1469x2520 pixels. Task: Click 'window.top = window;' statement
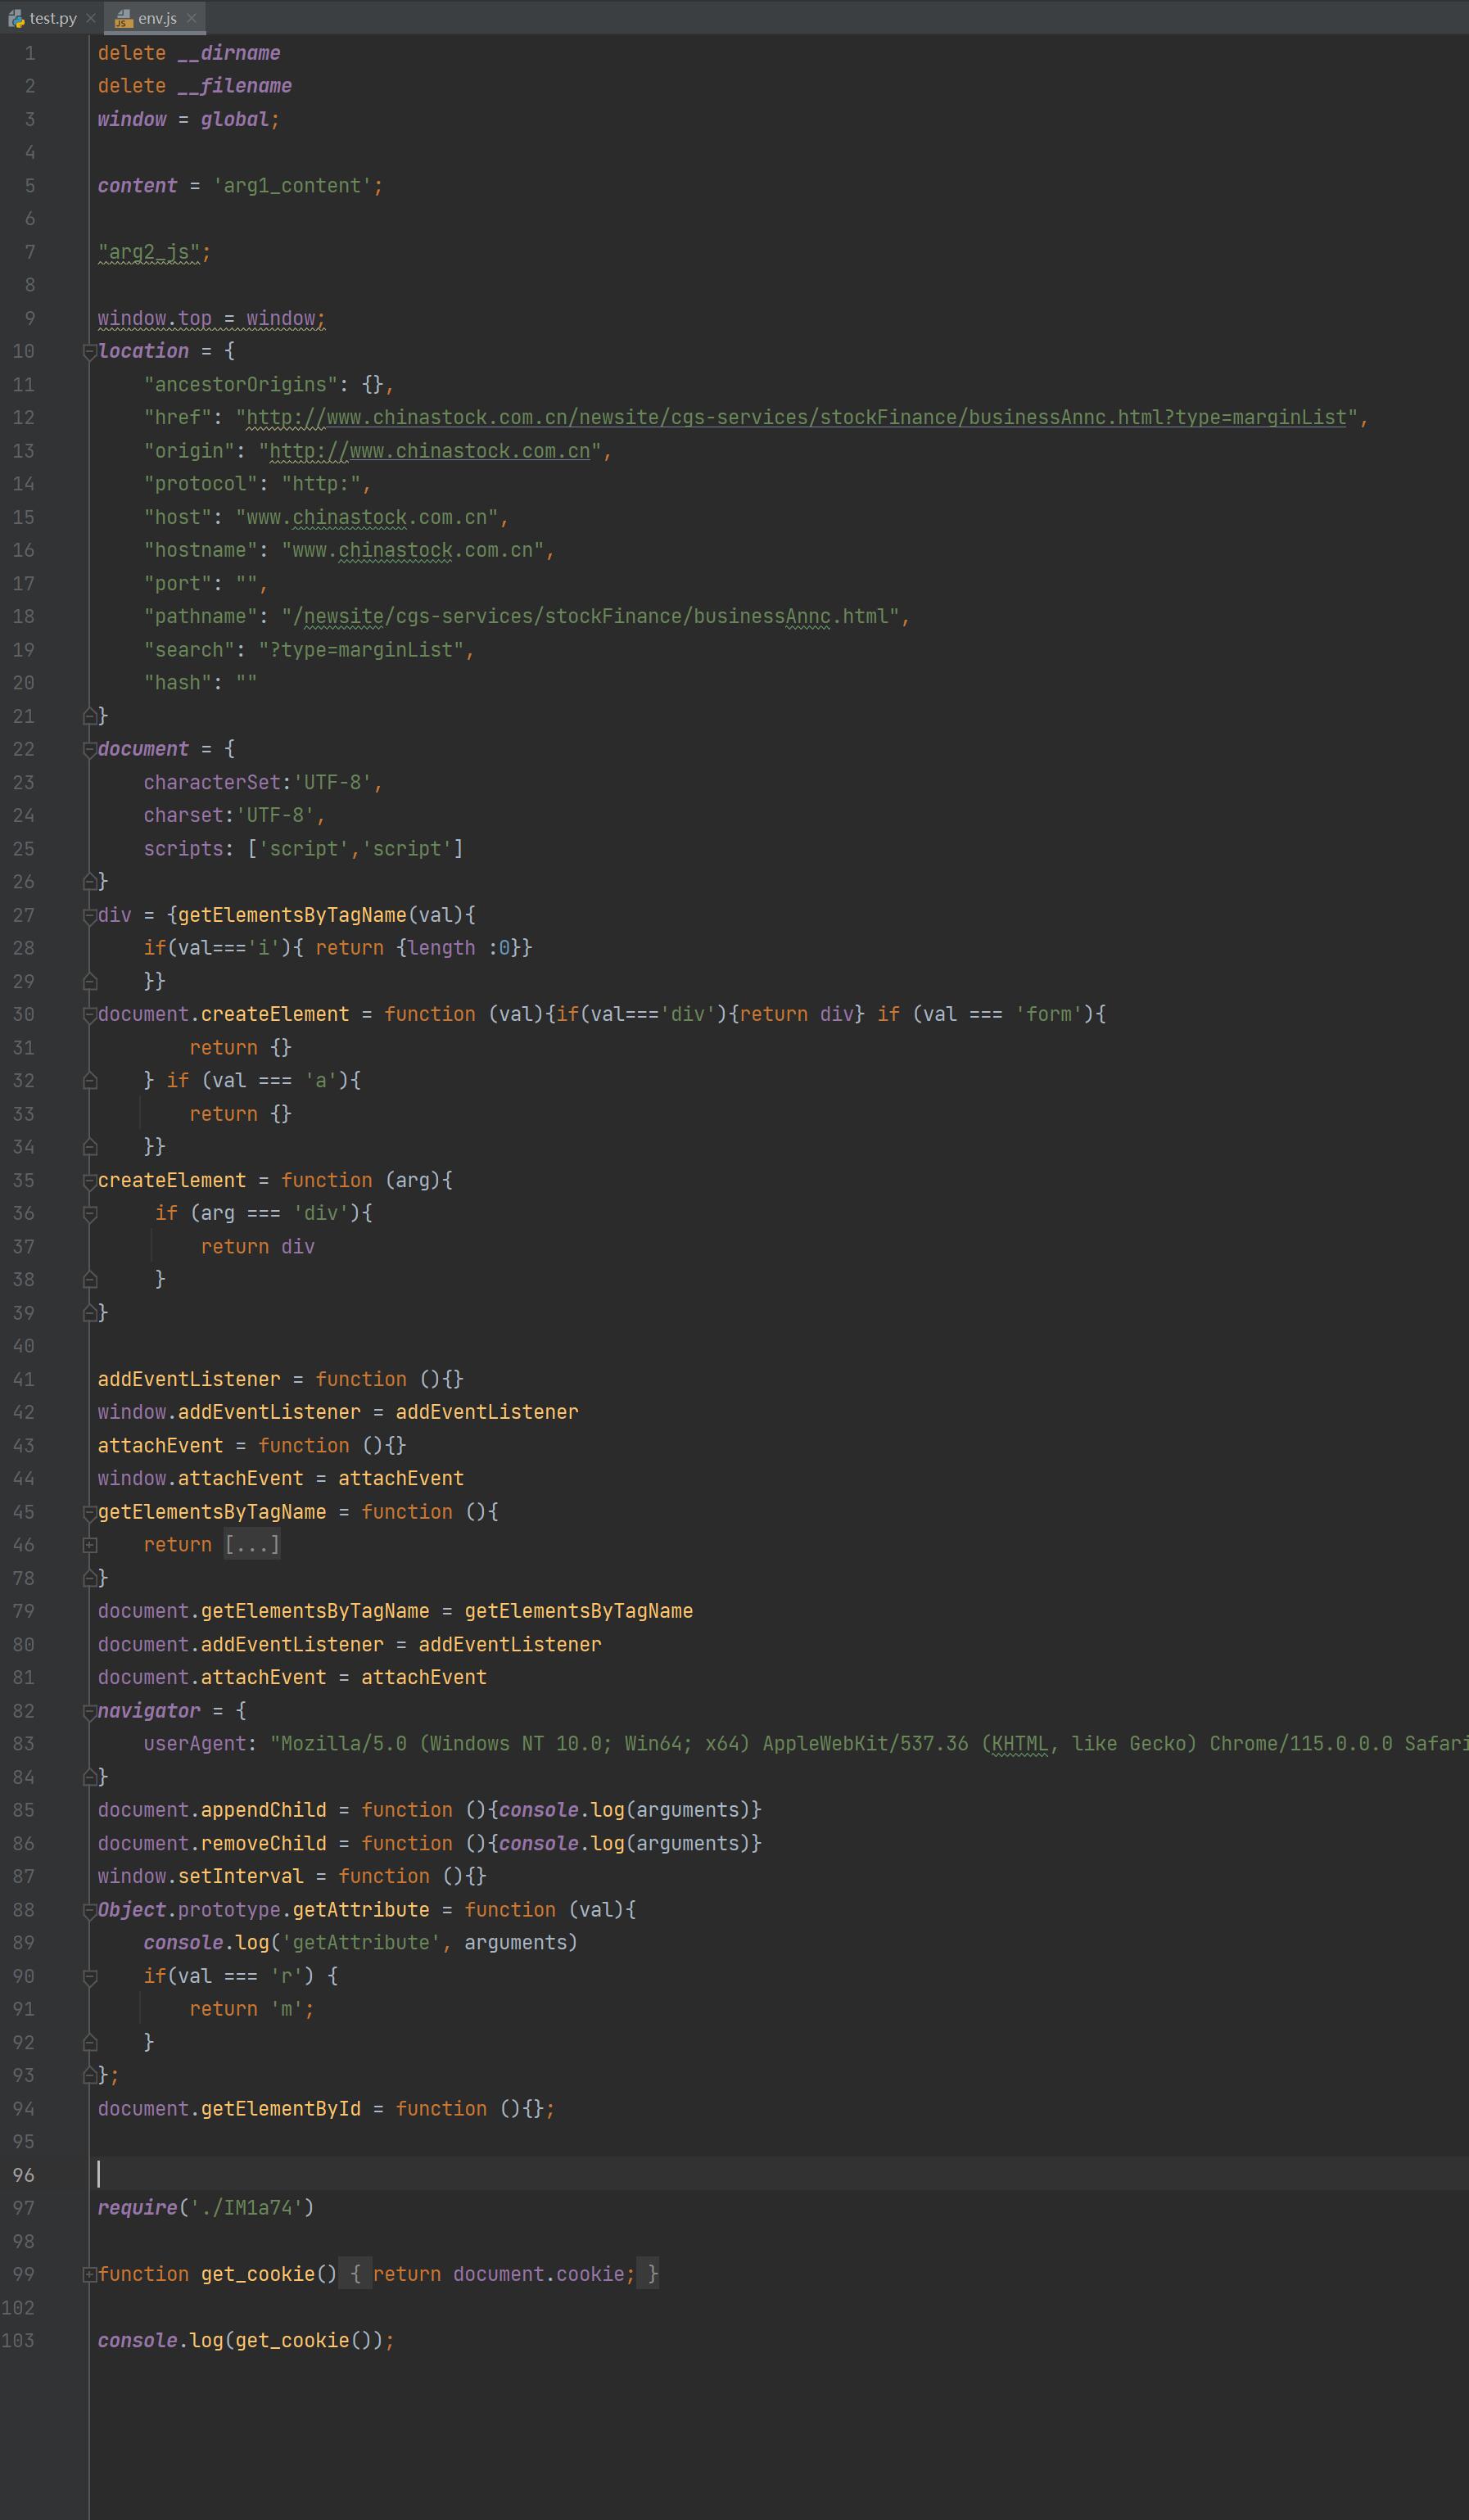(211, 318)
